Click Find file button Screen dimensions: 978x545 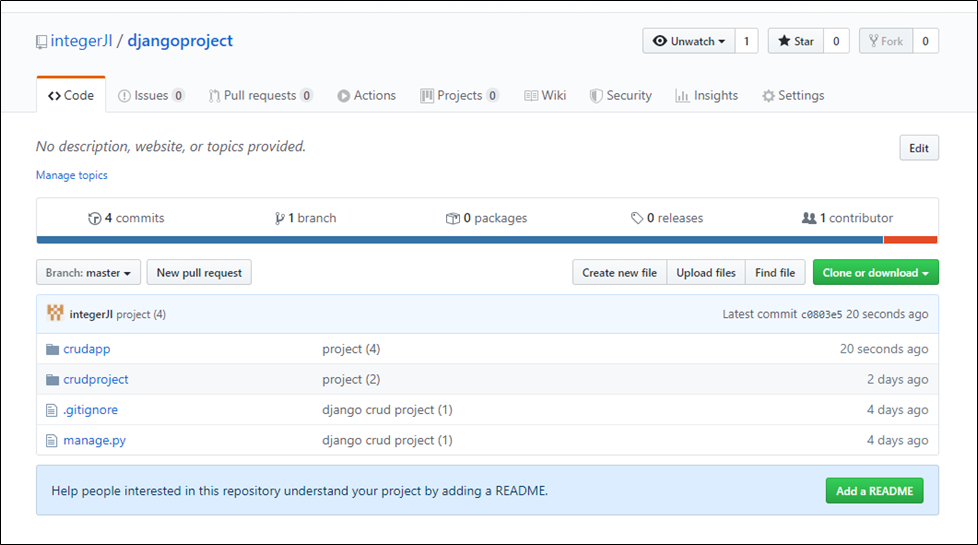(x=775, y=272)
